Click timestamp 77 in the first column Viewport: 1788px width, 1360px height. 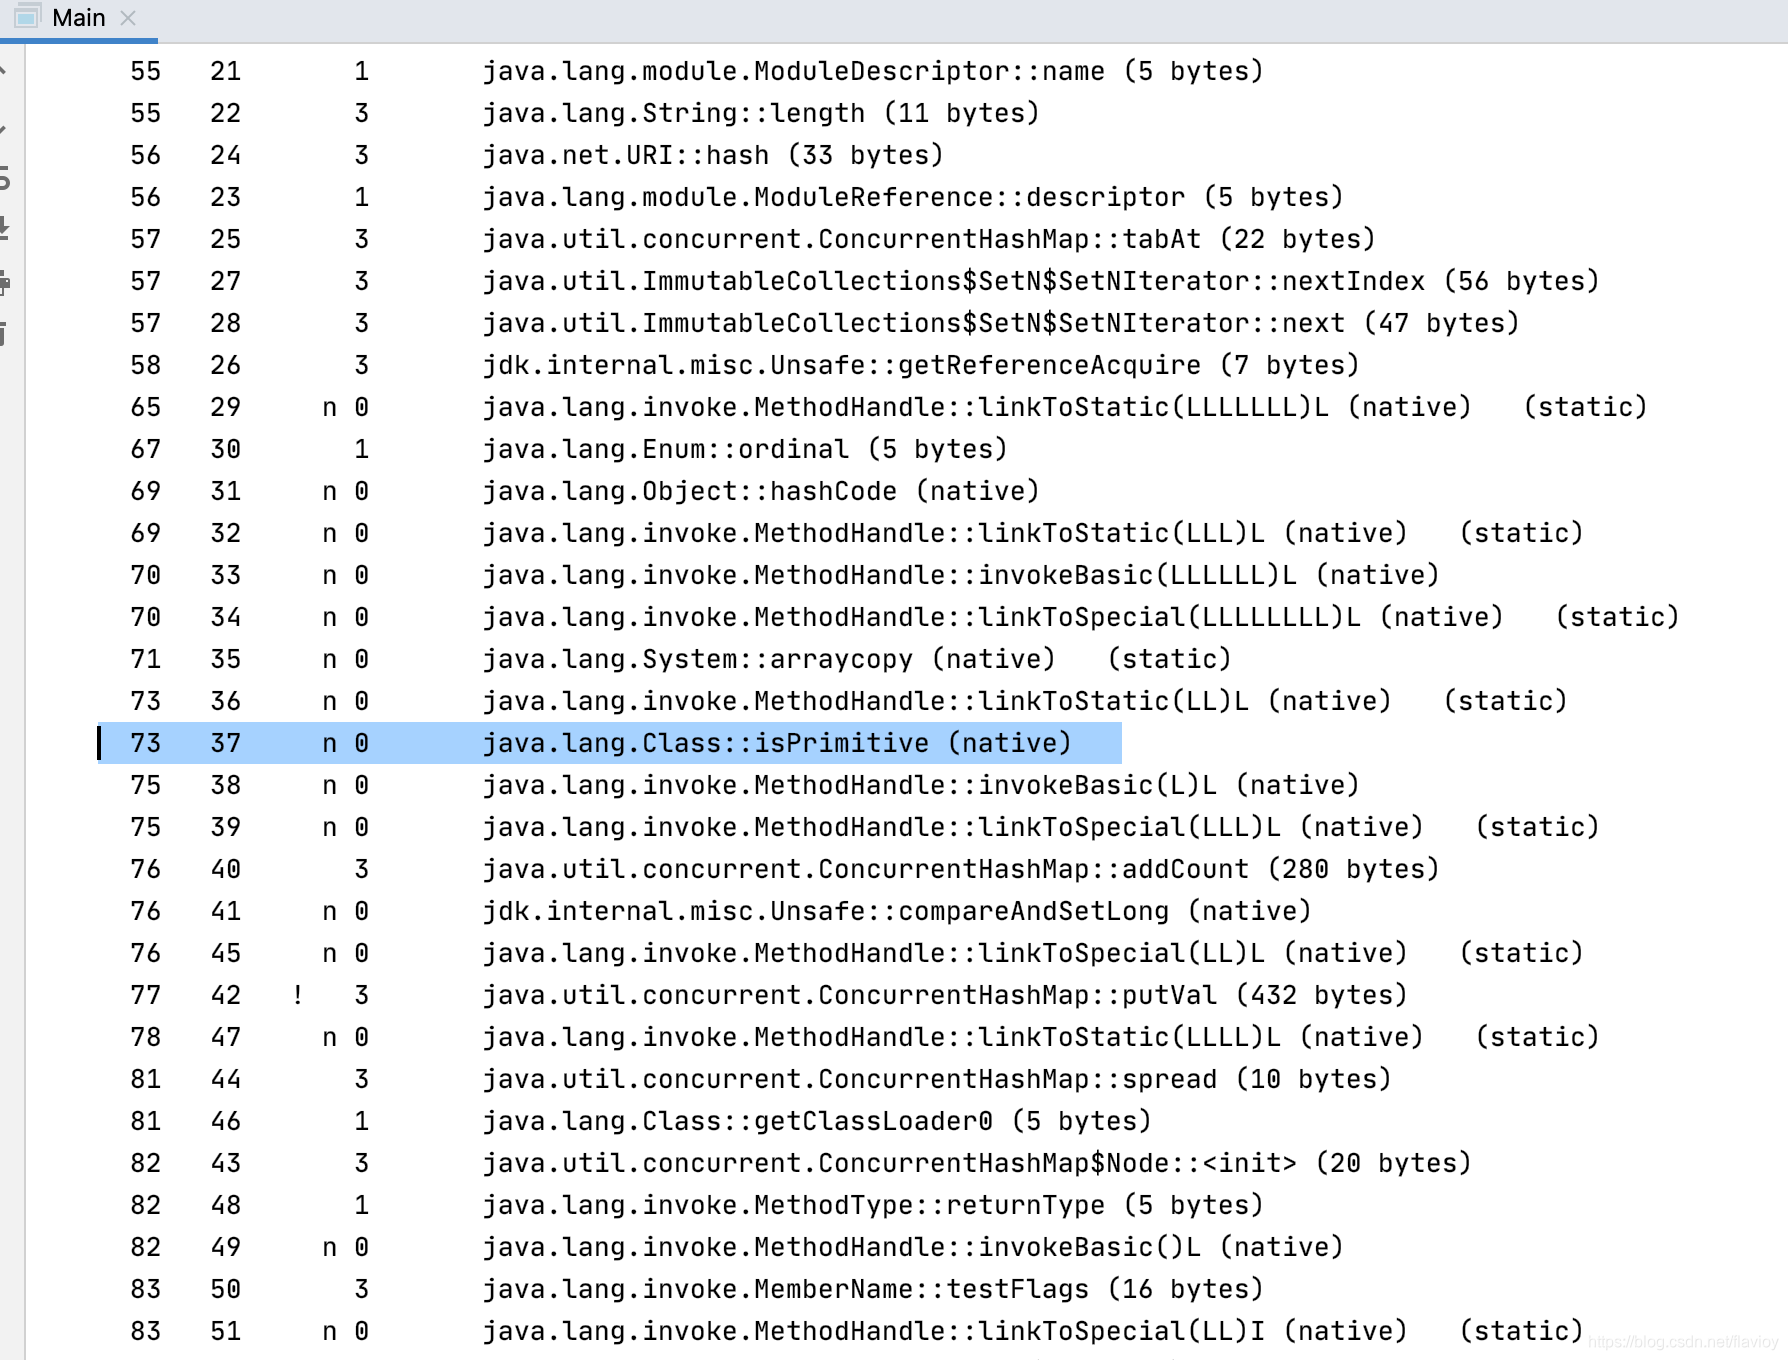click(146, 995)
